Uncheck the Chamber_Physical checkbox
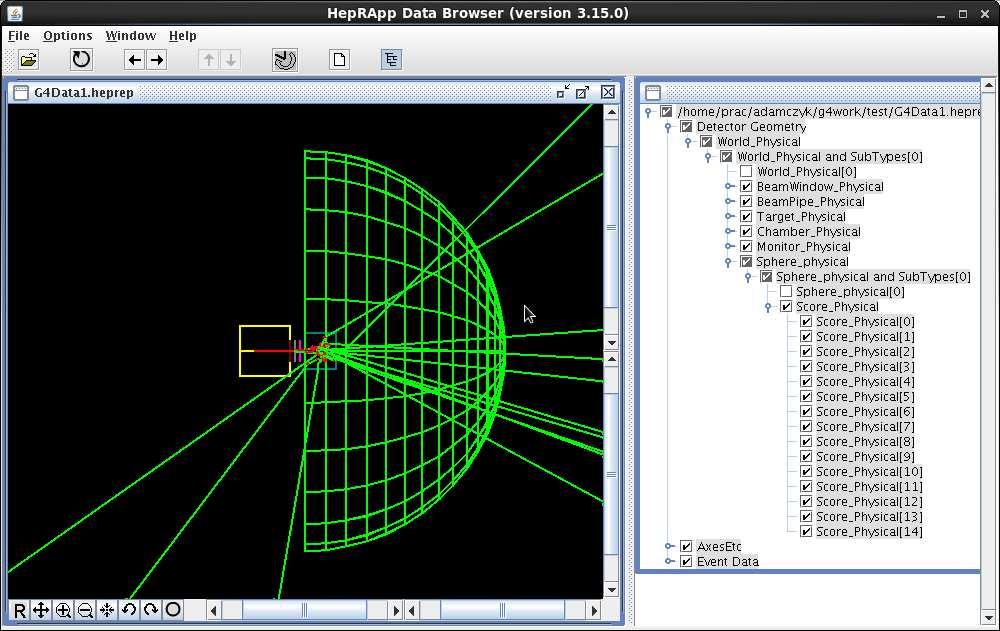 [x=746, y=232]
